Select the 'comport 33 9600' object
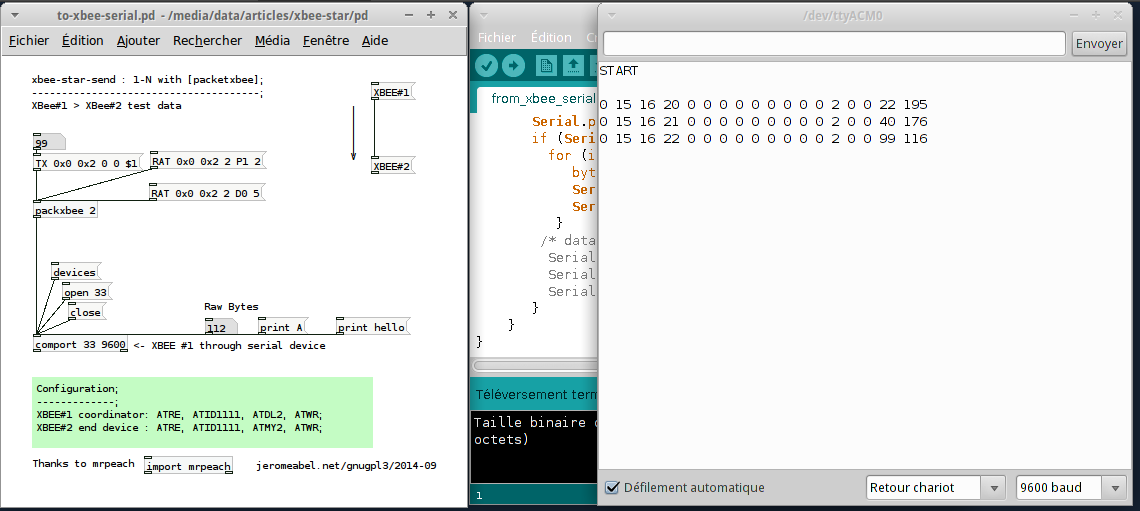1140x511 pixels. pos(81,345)
